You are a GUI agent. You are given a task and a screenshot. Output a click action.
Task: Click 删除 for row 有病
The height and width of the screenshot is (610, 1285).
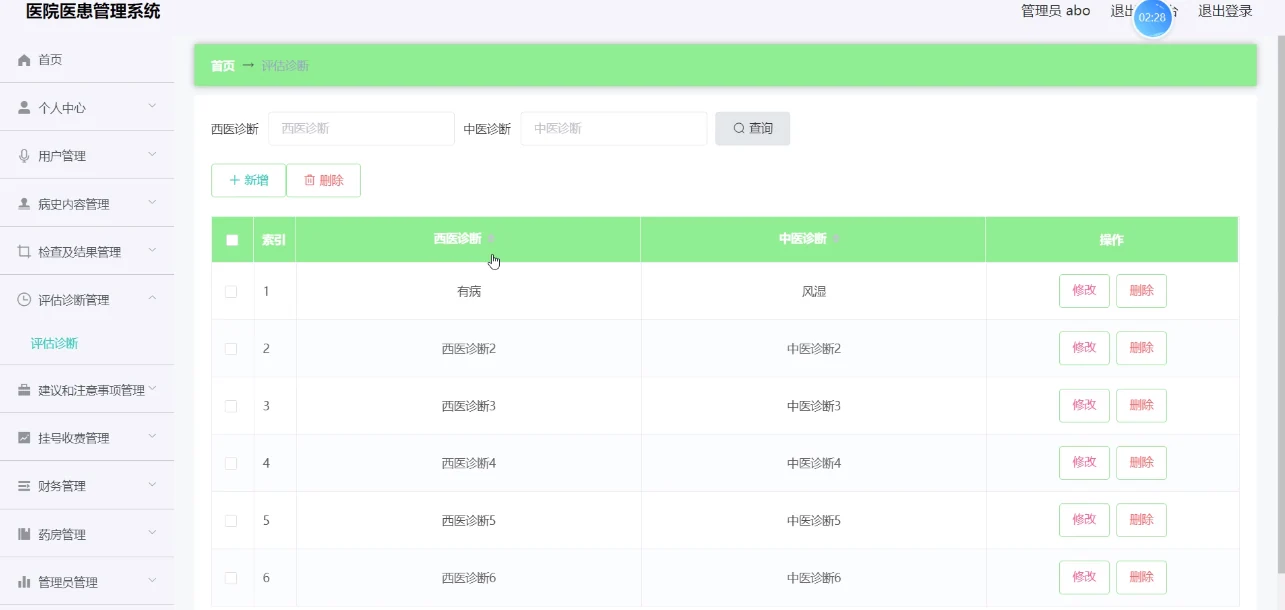click(1141, 291)
